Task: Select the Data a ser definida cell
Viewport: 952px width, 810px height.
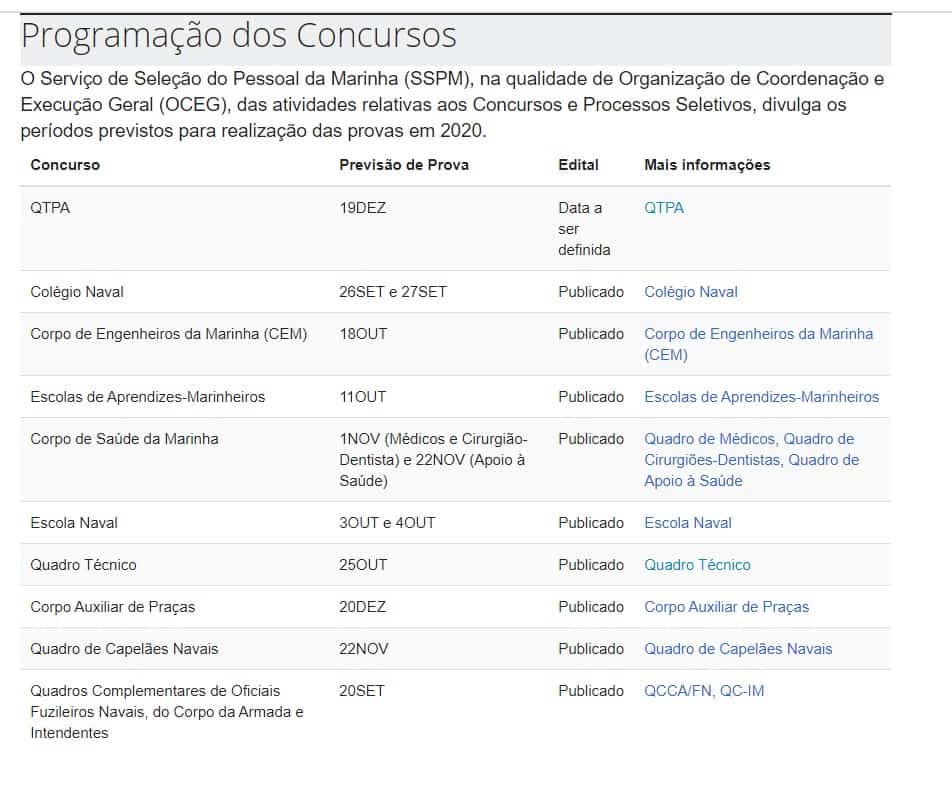Action: click(584, 229)
